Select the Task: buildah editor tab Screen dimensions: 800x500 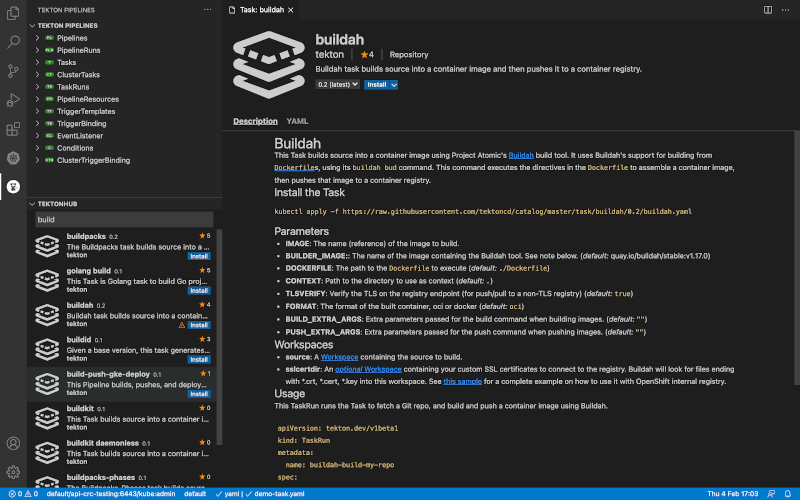(261, 10)
